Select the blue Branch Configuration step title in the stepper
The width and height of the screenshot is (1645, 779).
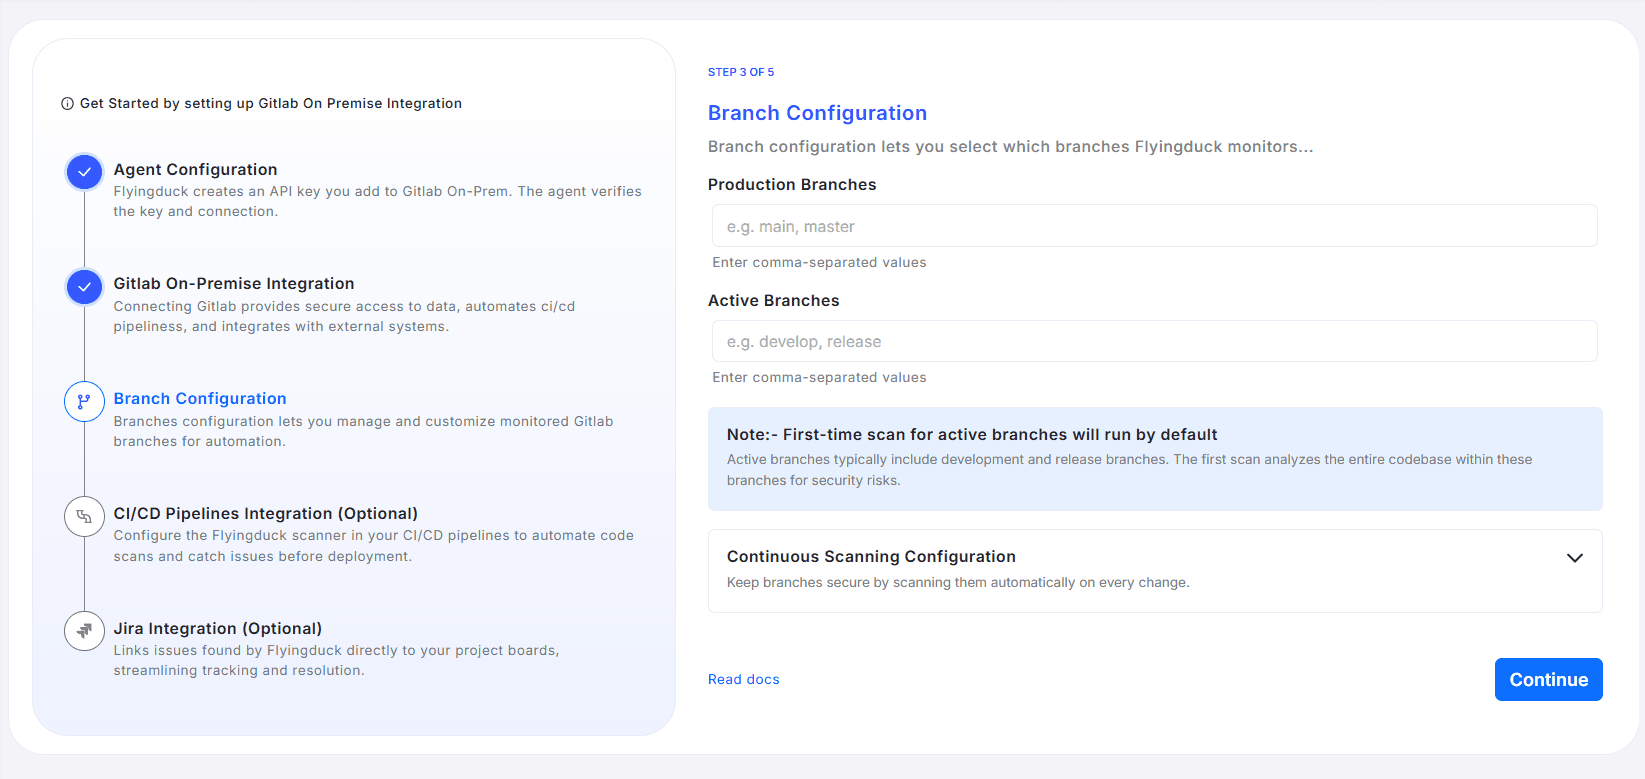(x=200, y=399)
